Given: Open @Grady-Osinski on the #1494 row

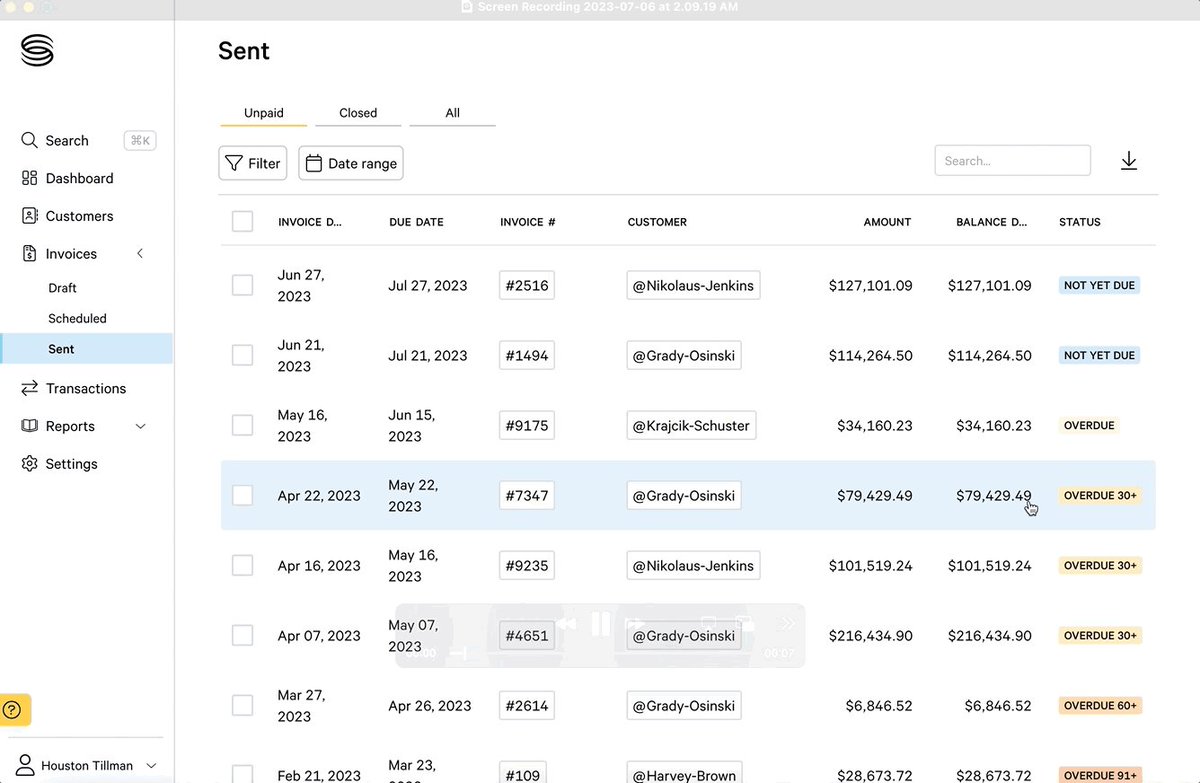Looking at the screenshot, I should pyautogui.click(x=684, y=355).
